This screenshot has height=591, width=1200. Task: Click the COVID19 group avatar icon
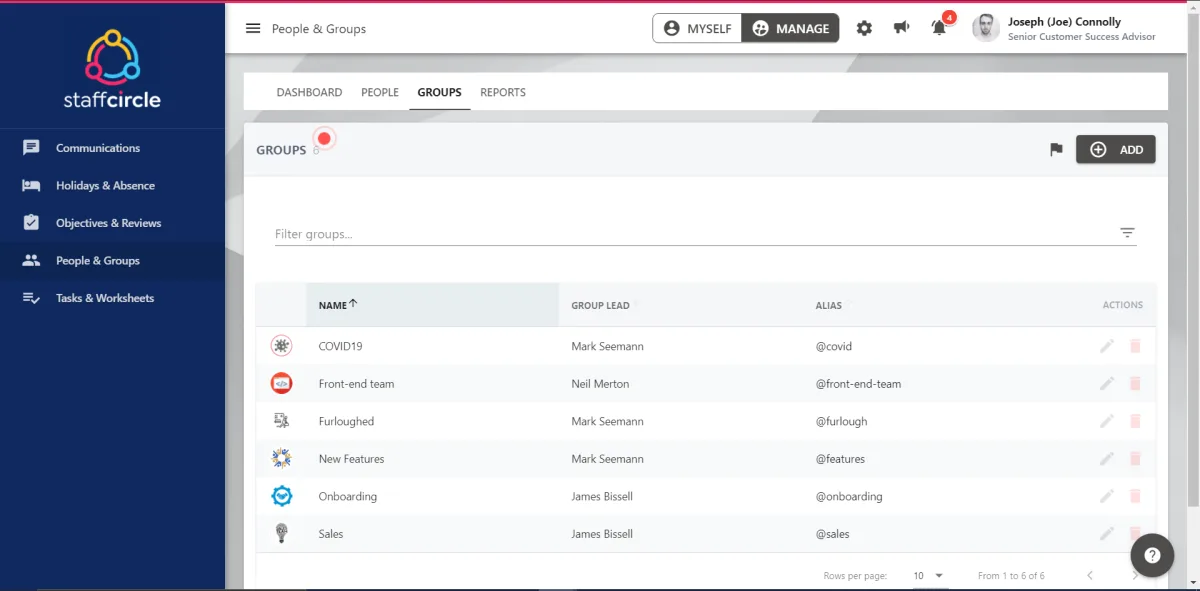(x=281, y=346)
